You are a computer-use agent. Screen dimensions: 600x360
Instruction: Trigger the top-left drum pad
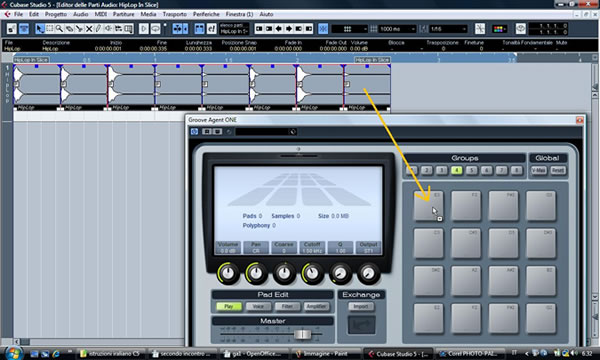[429, 206]
